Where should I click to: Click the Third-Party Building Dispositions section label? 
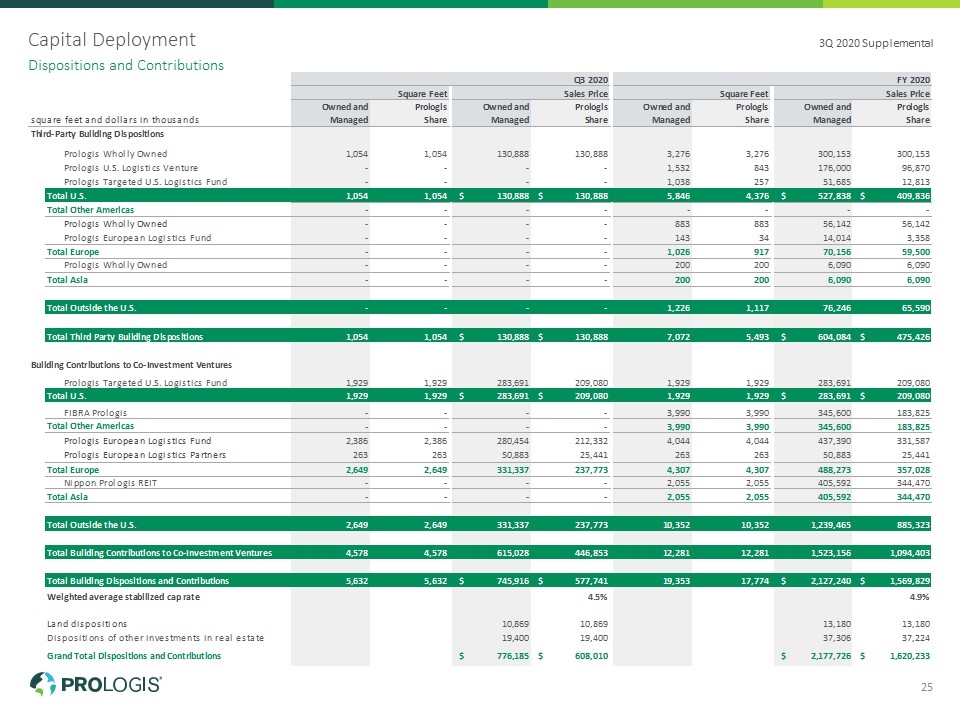point(97,133)
